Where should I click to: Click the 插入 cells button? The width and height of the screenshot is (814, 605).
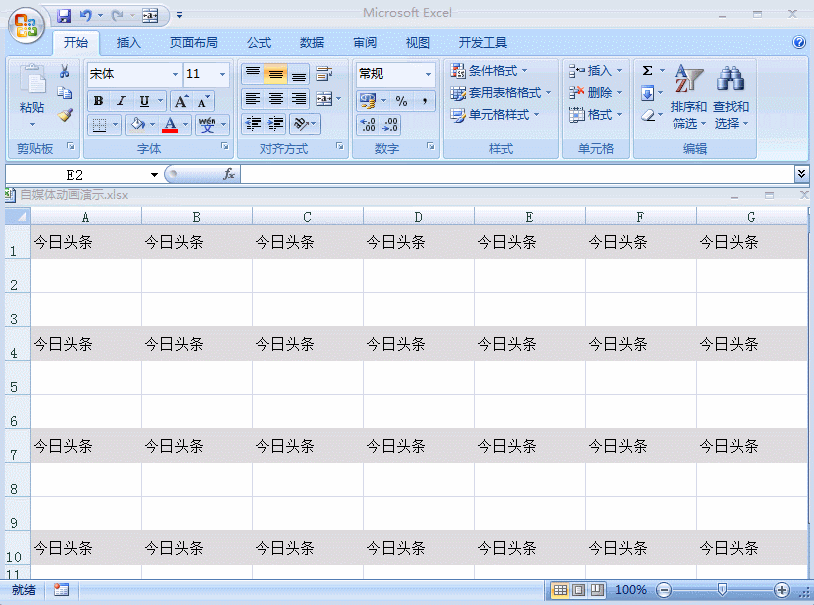(595, 71)
